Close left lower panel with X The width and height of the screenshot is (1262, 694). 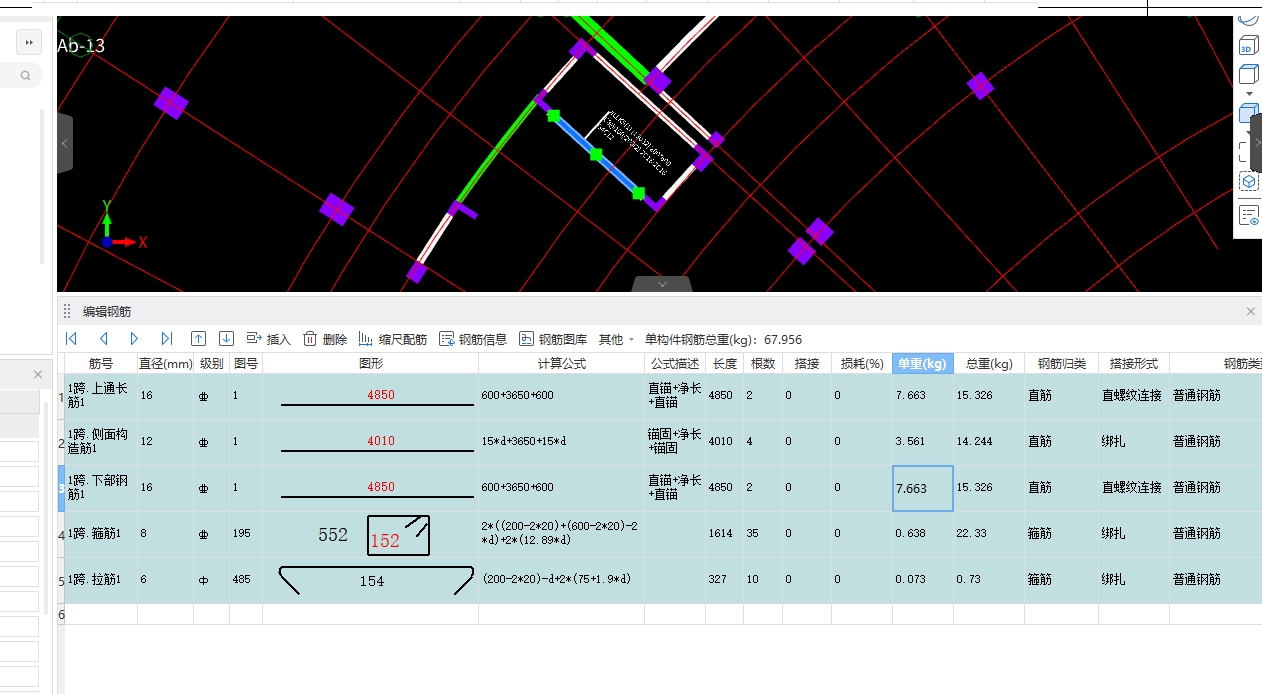pyautogui.click(x=38, y=374)
